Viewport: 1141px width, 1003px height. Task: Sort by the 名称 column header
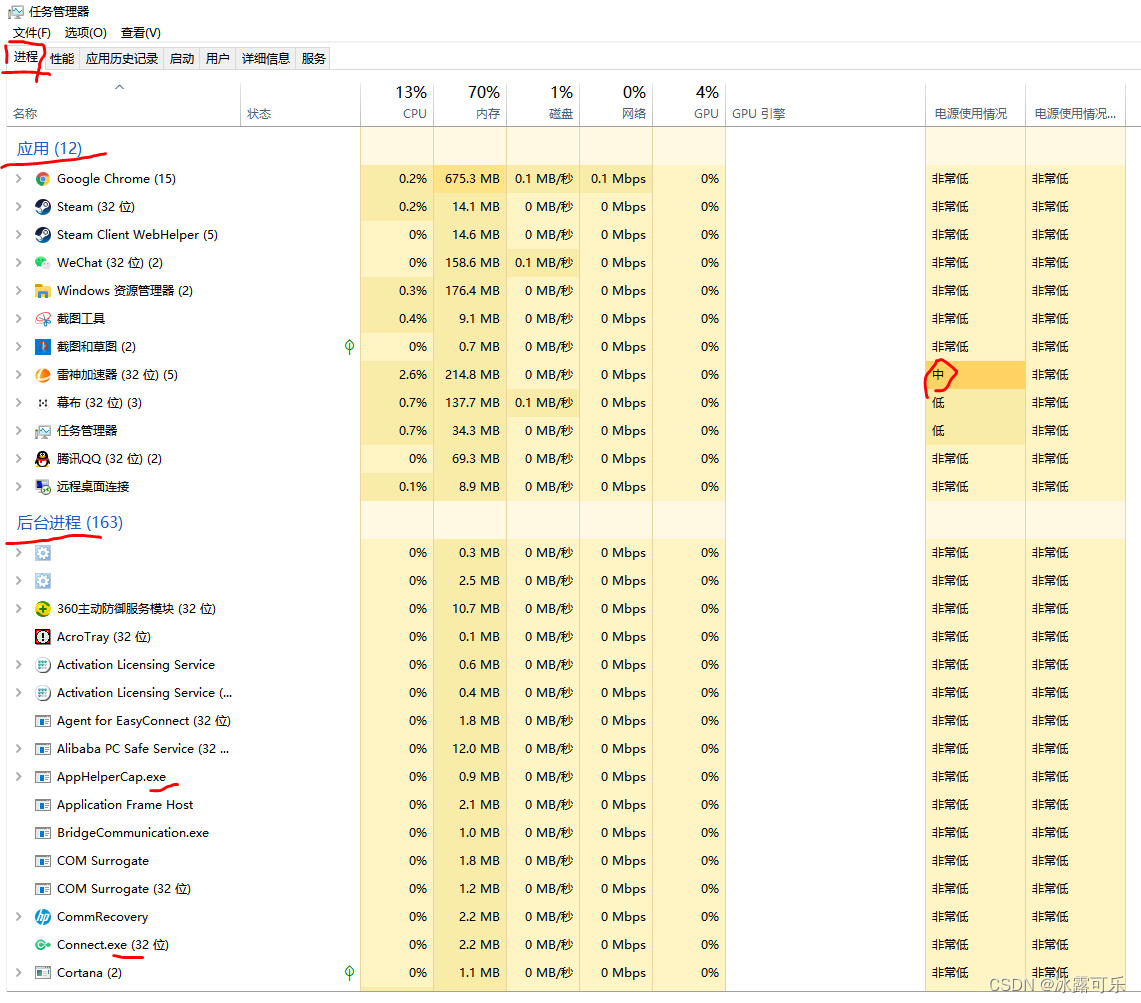tap(124, 103)
